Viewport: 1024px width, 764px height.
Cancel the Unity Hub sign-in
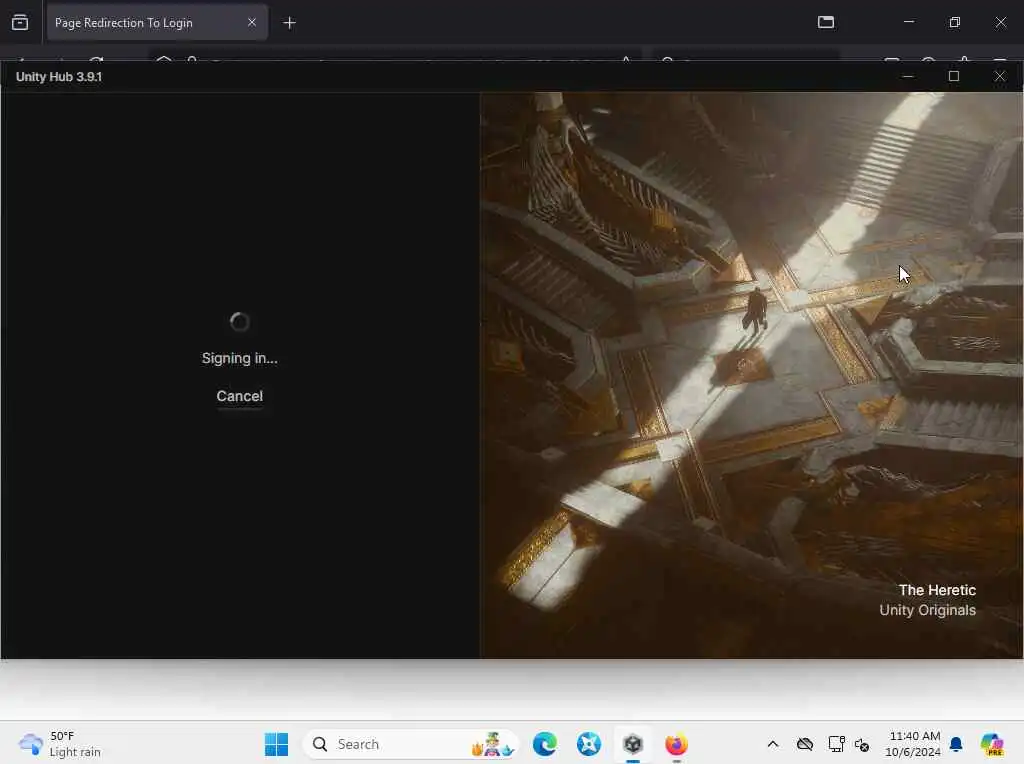(x=240, y=396)
